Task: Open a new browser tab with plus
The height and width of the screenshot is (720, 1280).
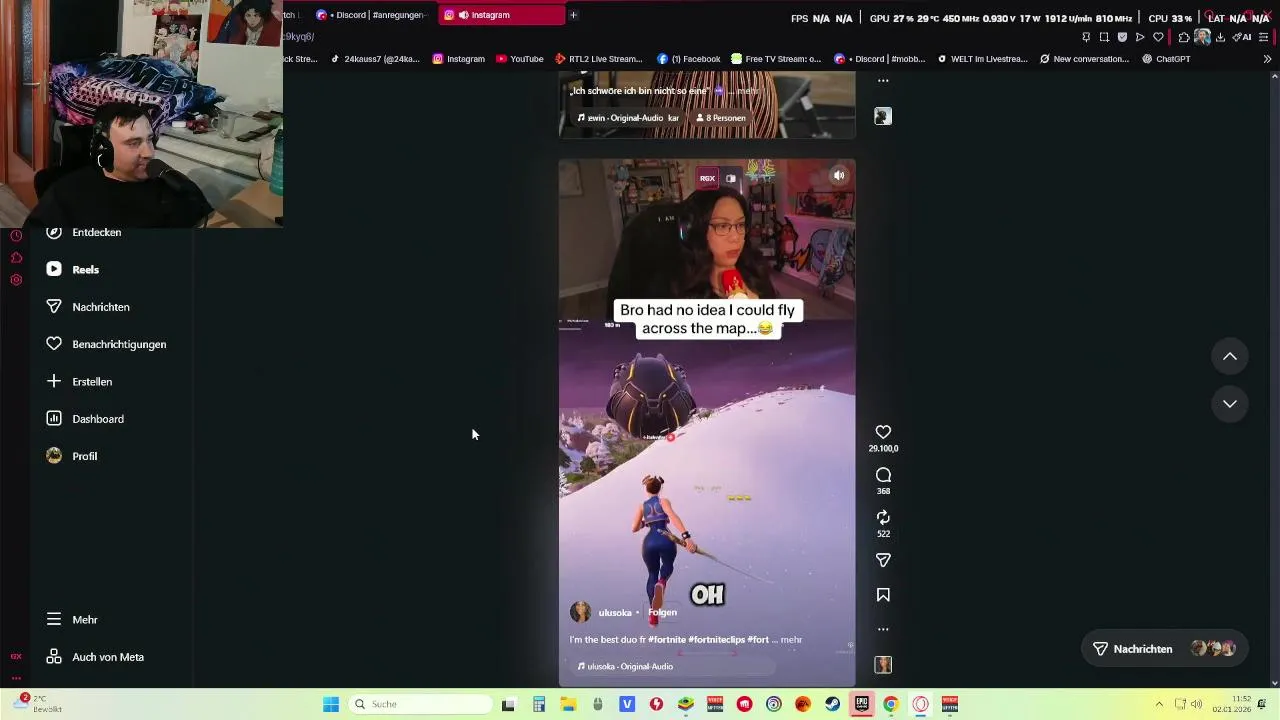Action: point(573,15)
